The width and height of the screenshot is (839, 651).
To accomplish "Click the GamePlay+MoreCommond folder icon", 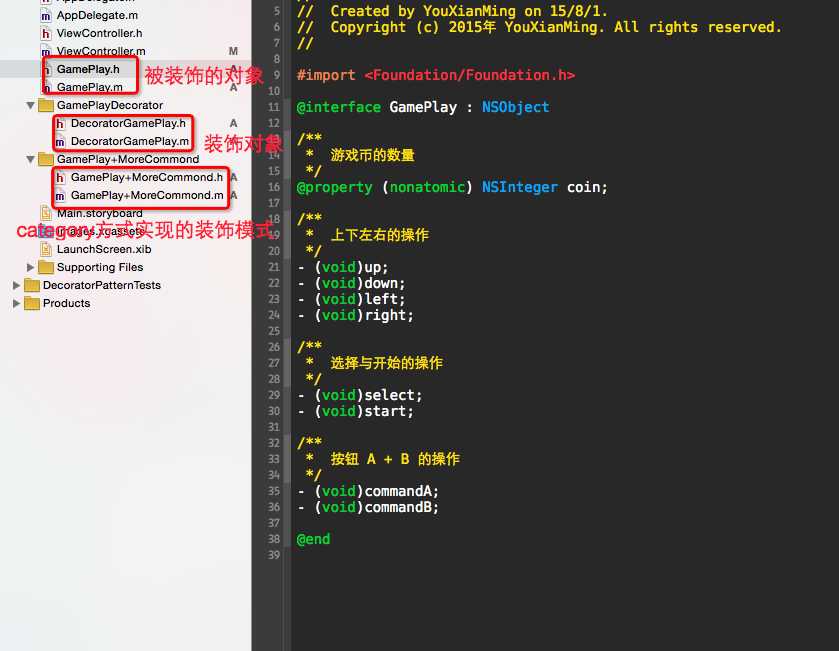I will coord(45,159).
